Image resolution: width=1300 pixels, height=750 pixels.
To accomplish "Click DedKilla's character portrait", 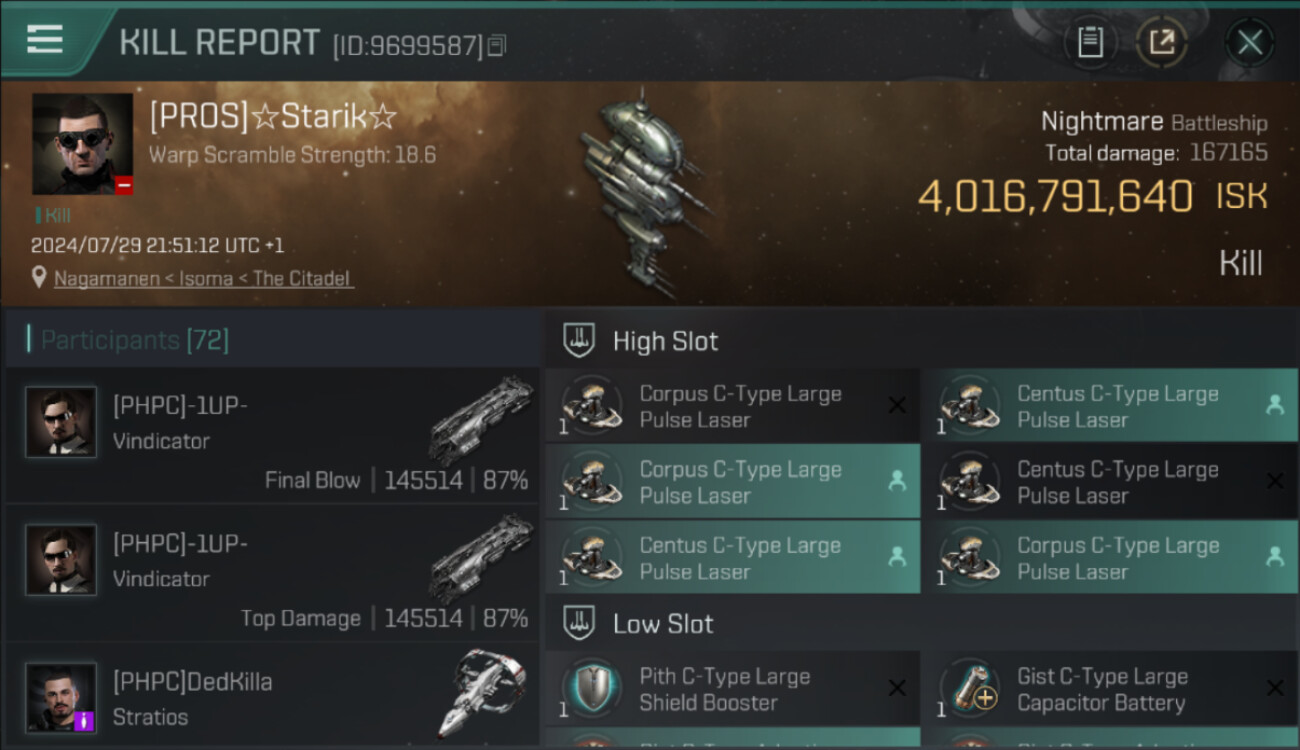I will click(61, 697).
